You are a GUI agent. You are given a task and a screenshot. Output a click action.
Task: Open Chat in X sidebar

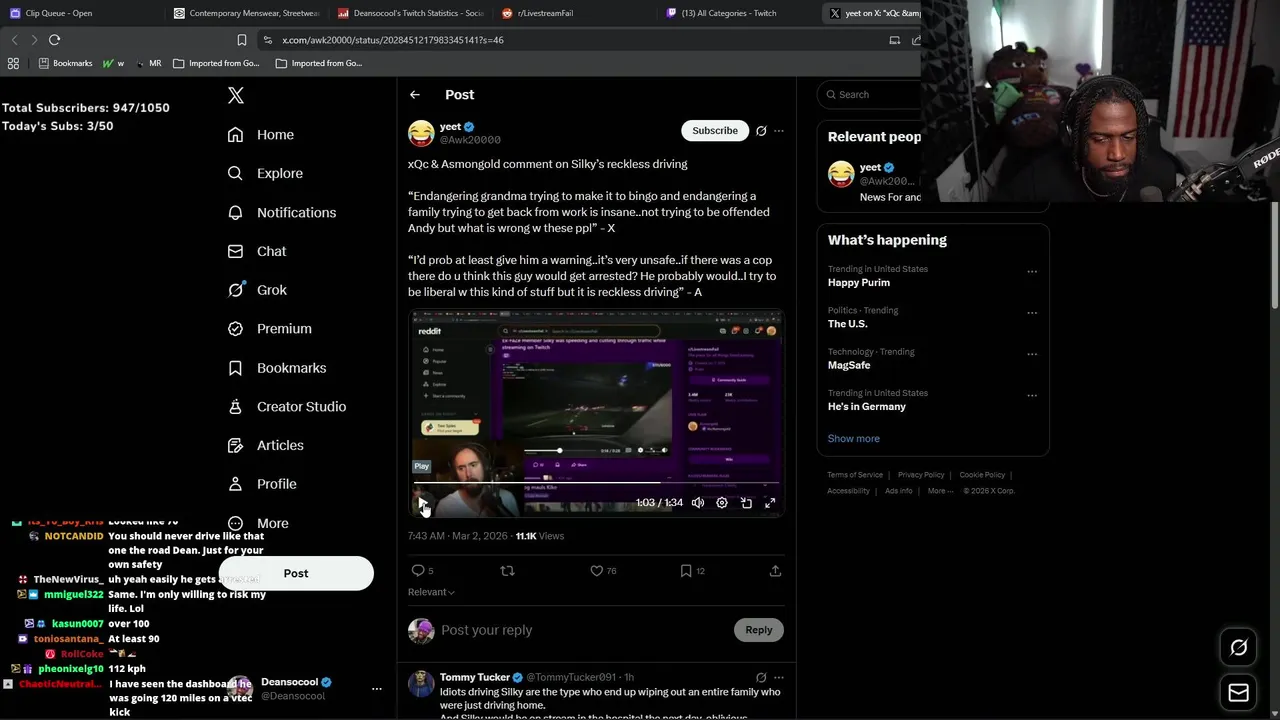[257, 251]
